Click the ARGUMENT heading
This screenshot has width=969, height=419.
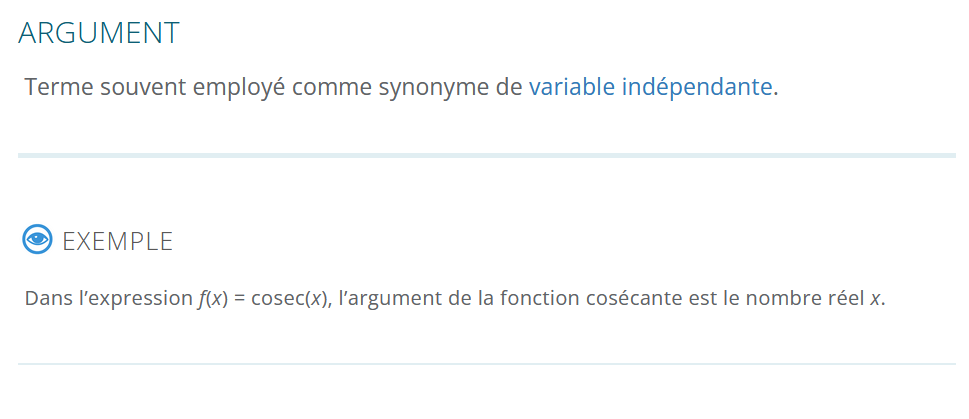[99, 33]
